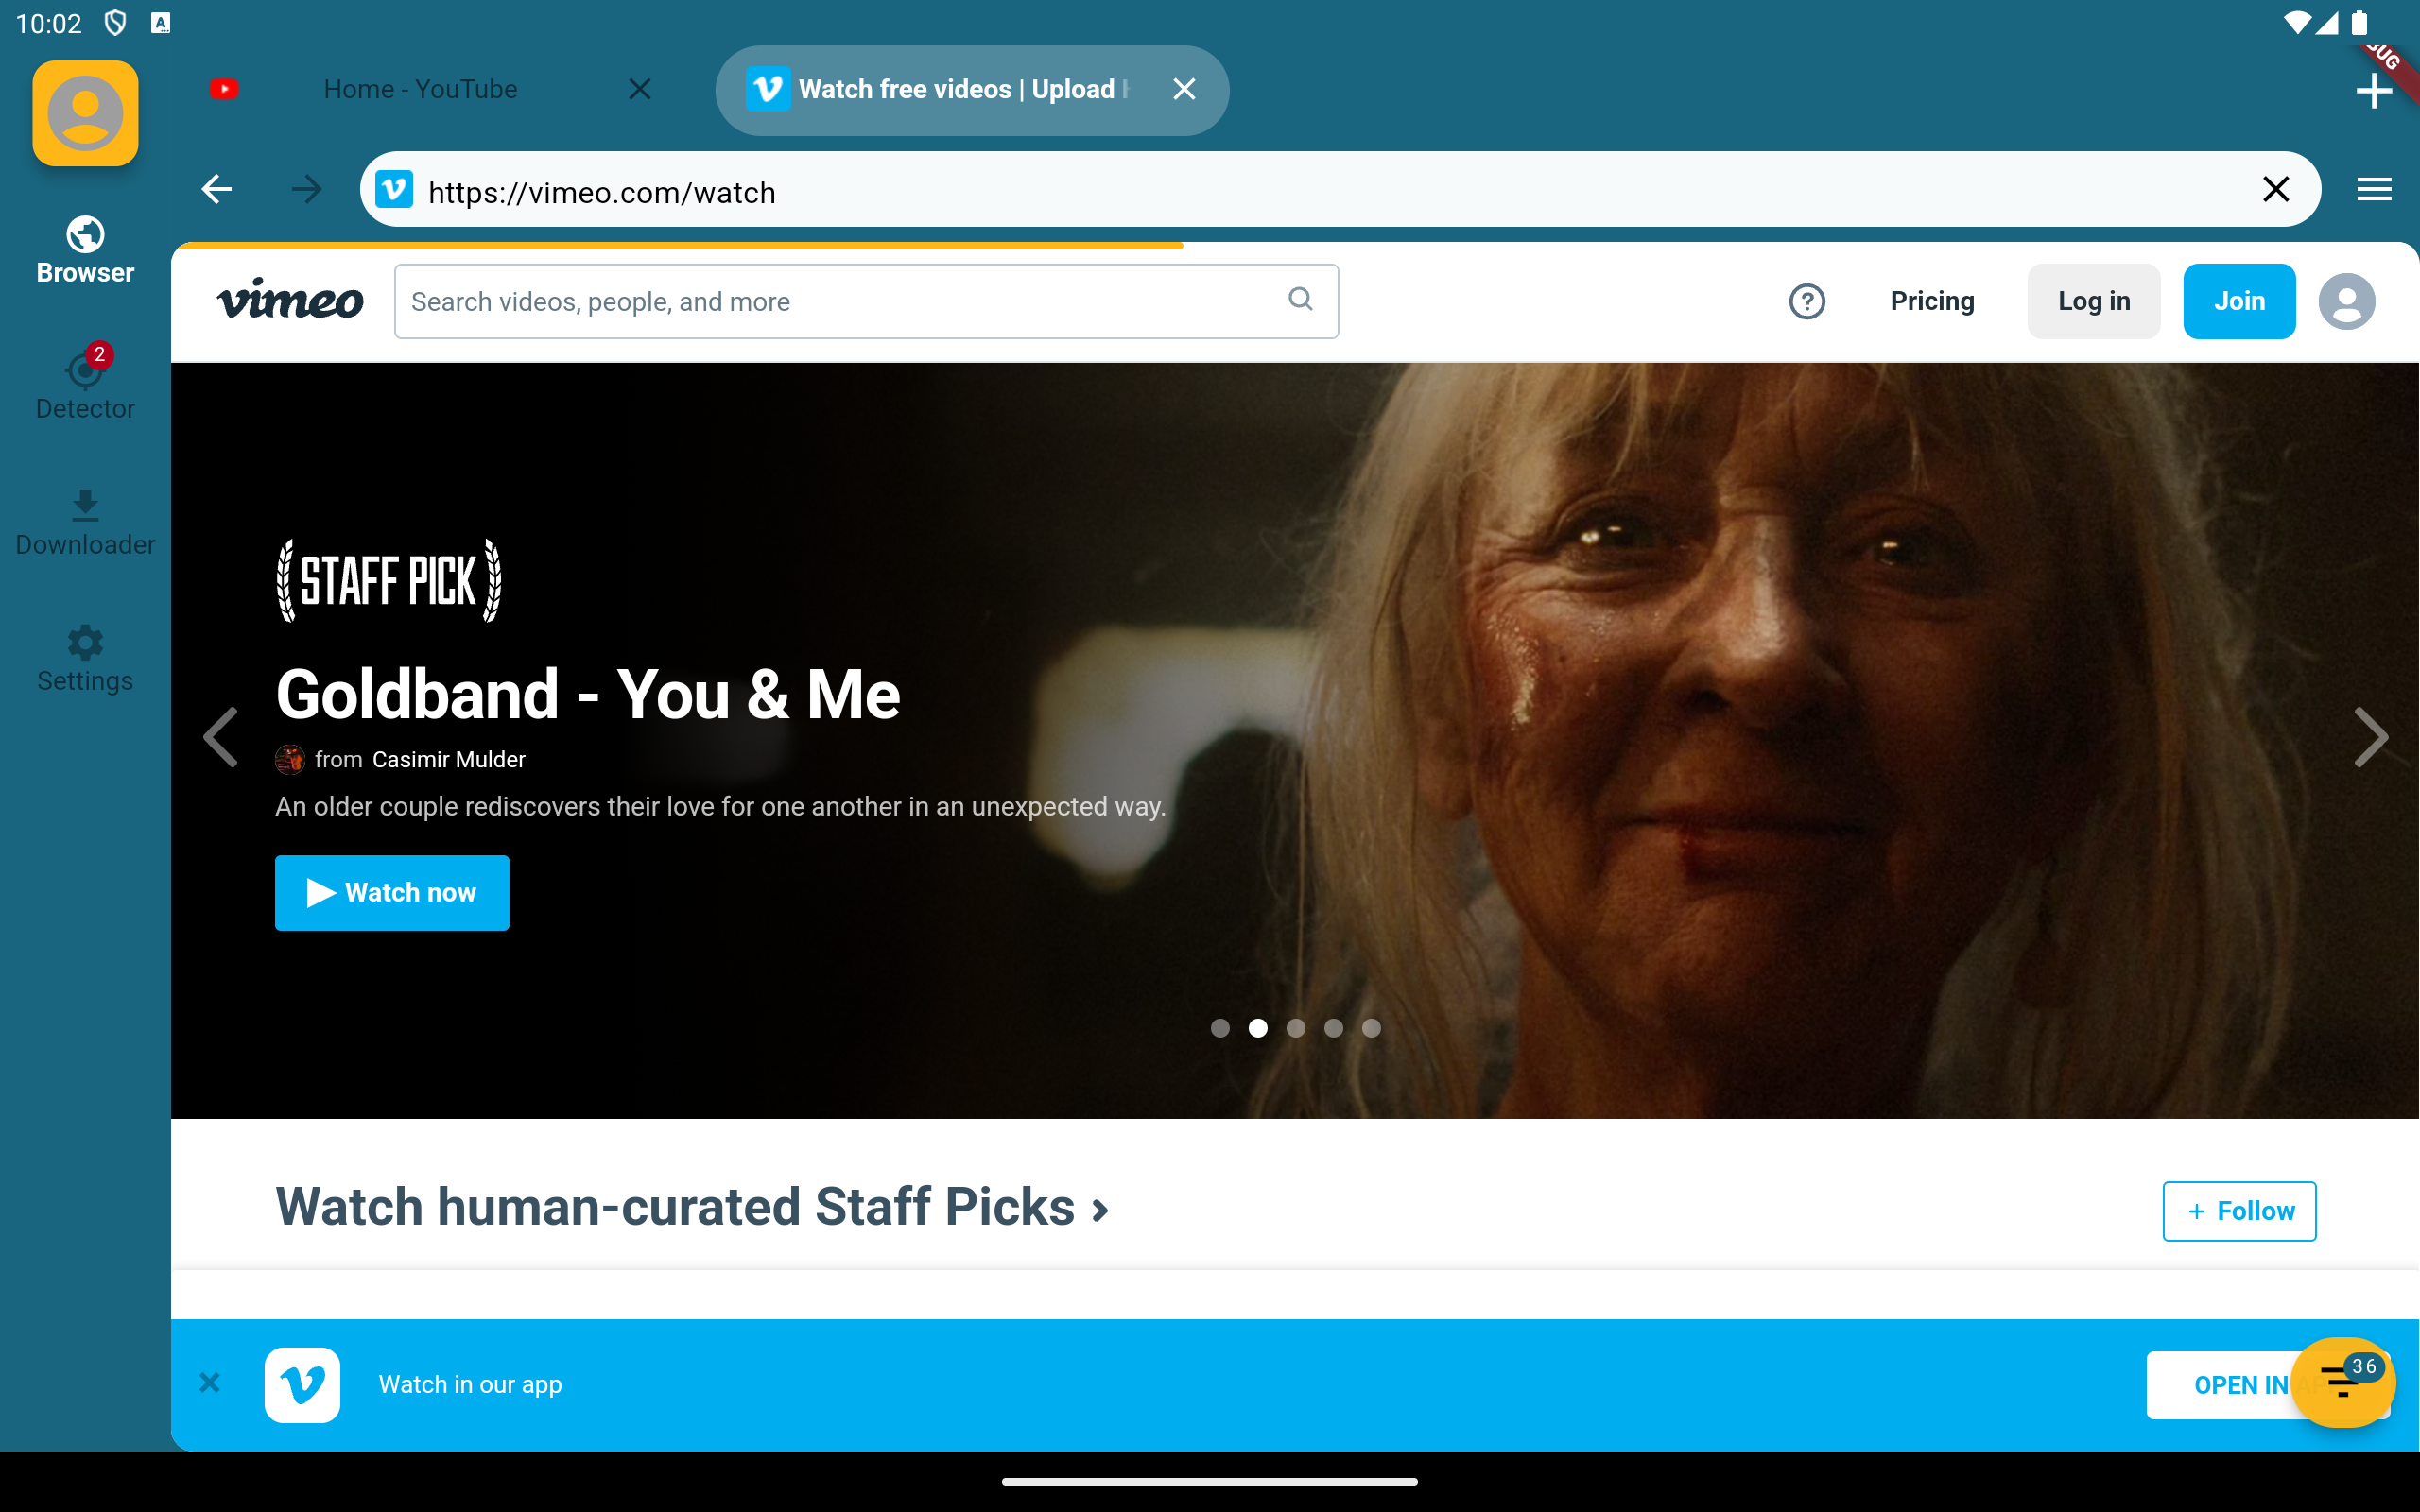Select the third carousel dot indicator
Screen dimensions: 2420x1512
click(x=1296, y=1028)
